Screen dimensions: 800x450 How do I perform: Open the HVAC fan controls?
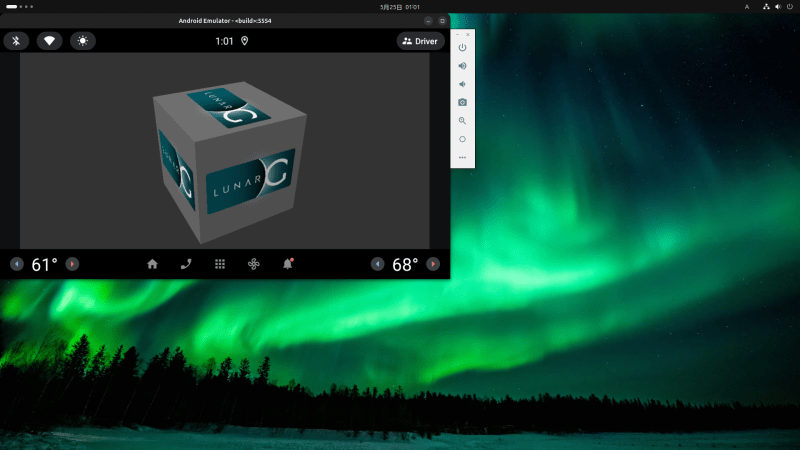tap(254, 264)
